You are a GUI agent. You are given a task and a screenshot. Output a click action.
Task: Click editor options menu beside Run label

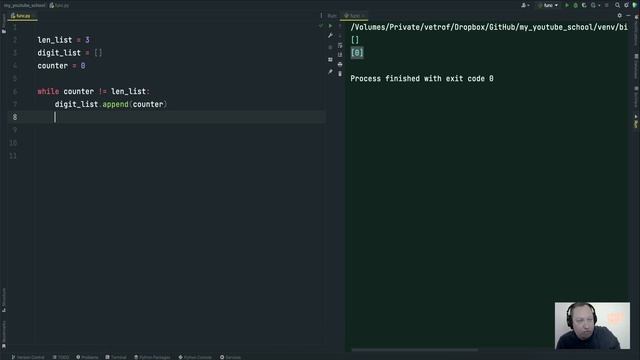click(x=321, y=16)
